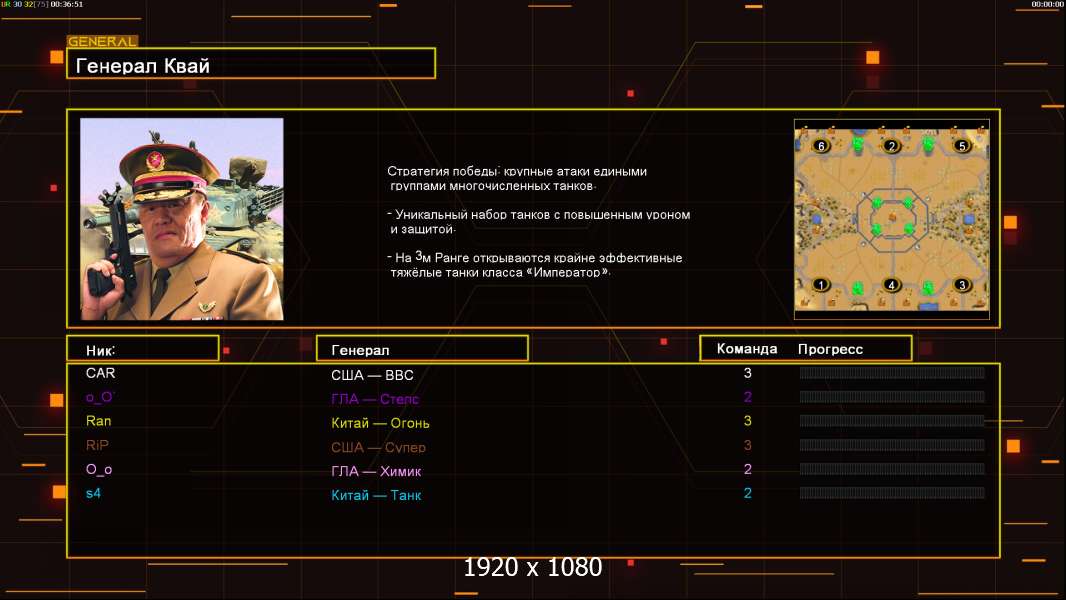Click start position 5 on the minimap

[x=961, y=145]
